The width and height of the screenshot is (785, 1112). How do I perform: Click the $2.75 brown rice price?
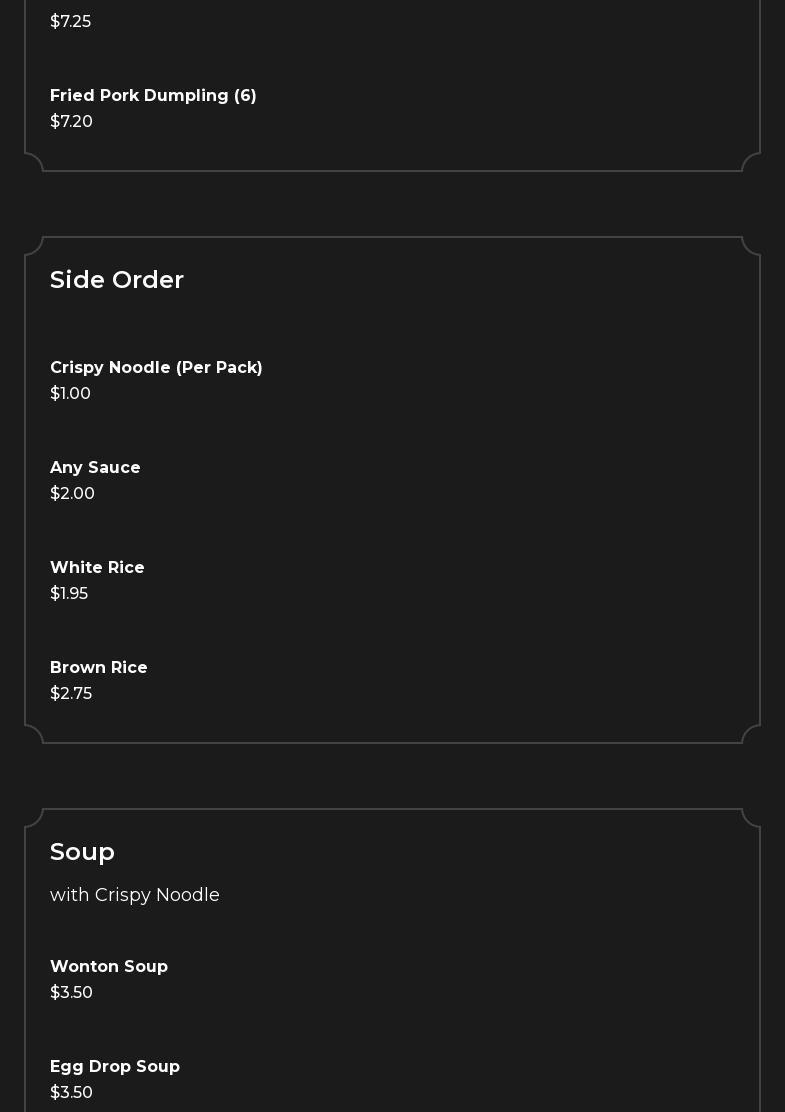71,694
